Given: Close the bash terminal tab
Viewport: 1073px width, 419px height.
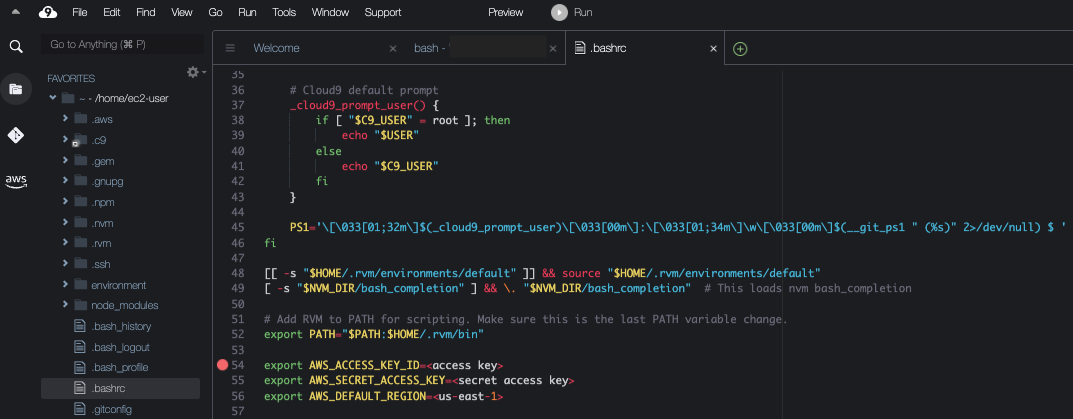Looking at the screenshot, I should (554, 49).
